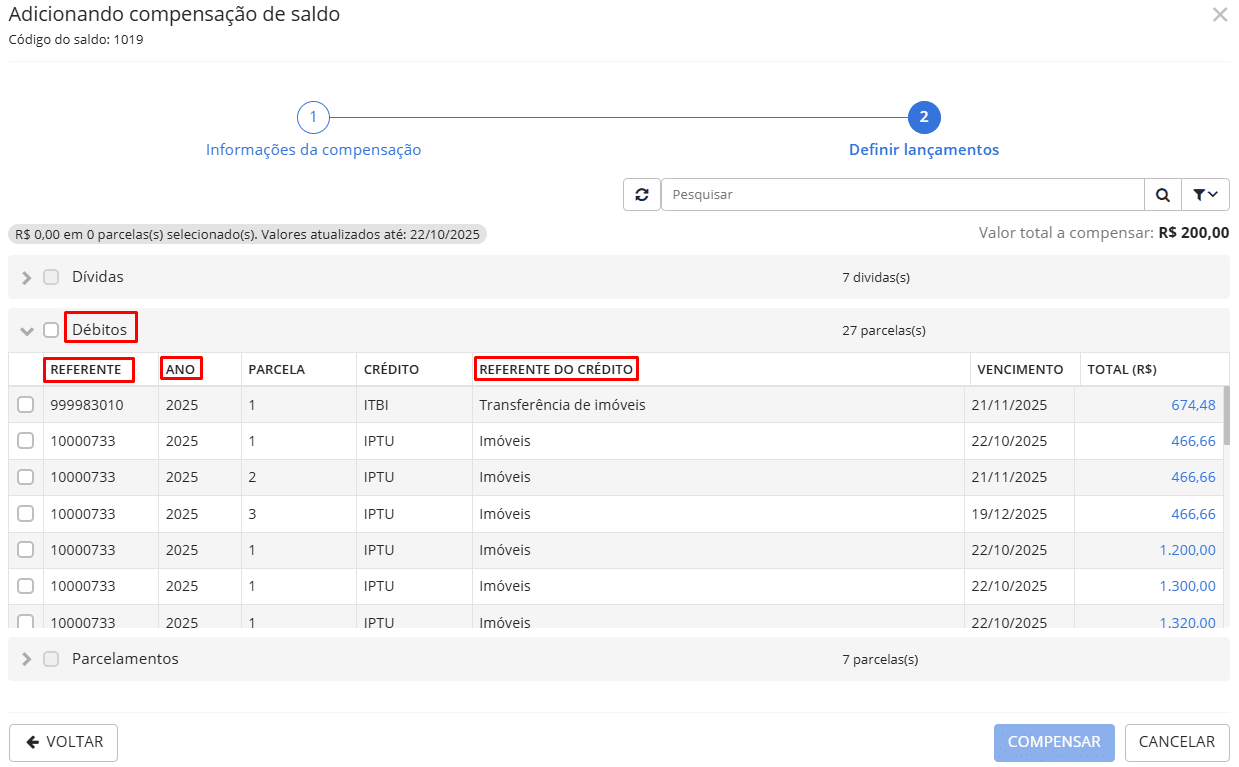The image size is (1239, 767).
Task: Click inside the Pesquisar search field
Action: coord(900,195)
